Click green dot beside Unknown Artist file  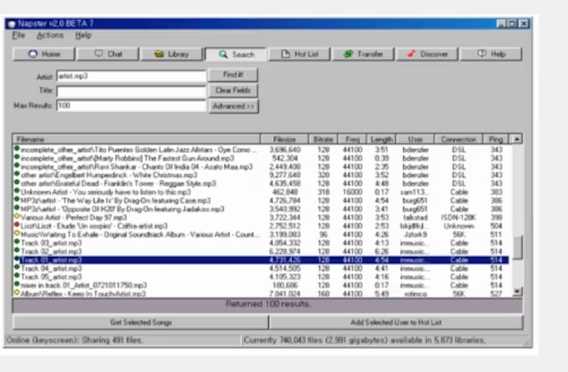pos(17,191)
